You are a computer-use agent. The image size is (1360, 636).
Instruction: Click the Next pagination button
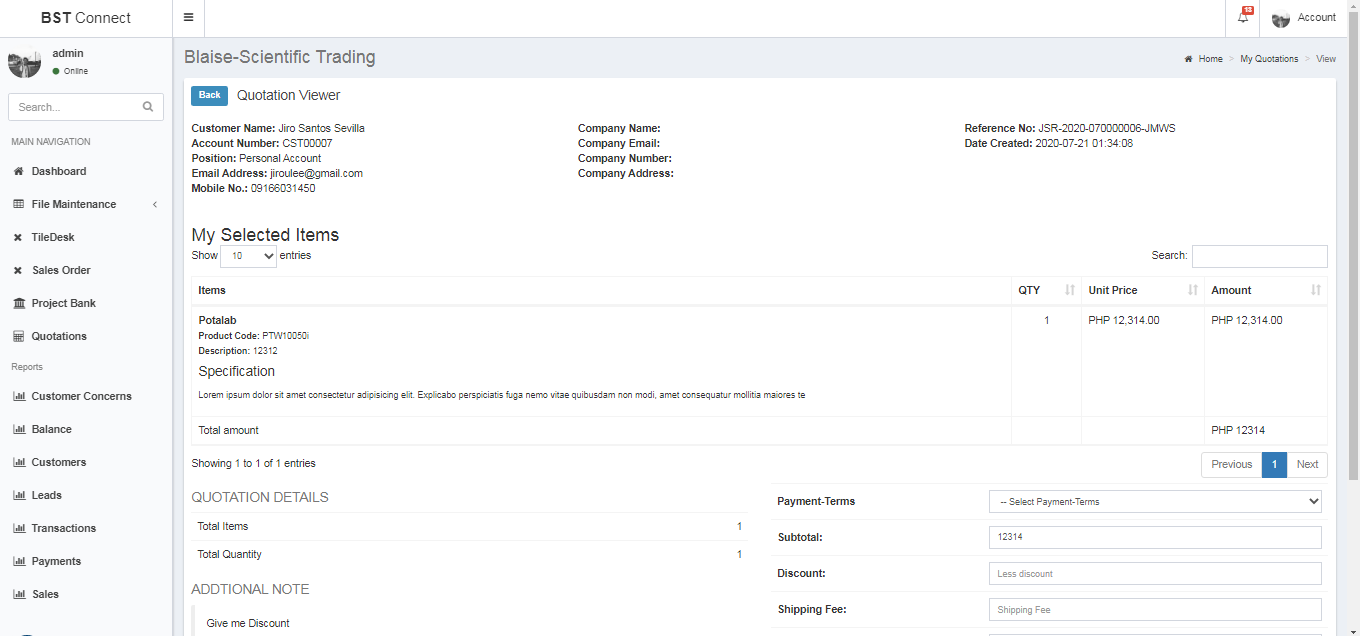[x=1307, y=464]
